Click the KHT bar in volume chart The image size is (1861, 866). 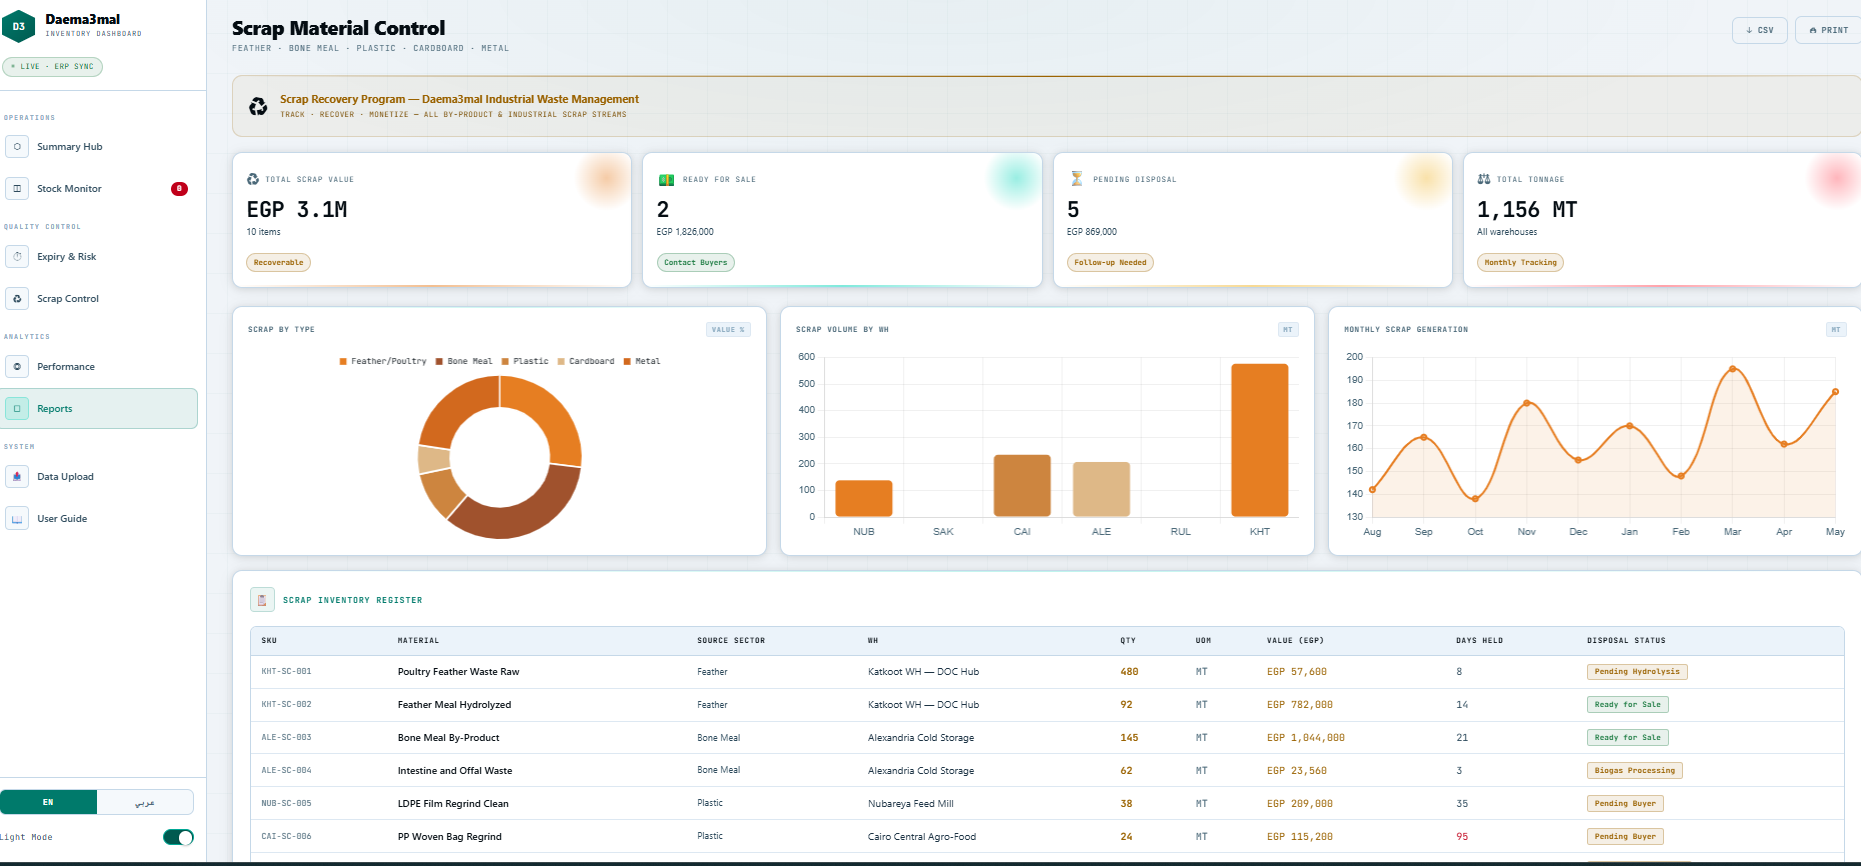[x=1259, y=440]
